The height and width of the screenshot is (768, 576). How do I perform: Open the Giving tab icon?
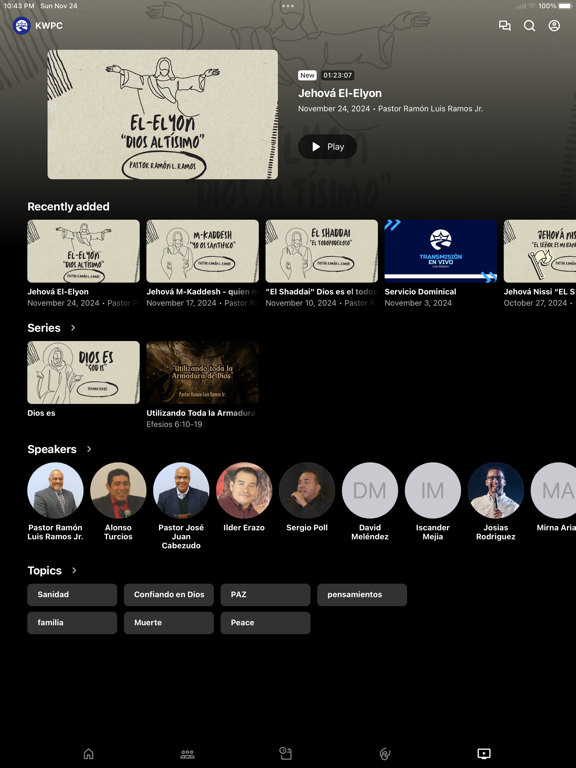tap(385, 753)
